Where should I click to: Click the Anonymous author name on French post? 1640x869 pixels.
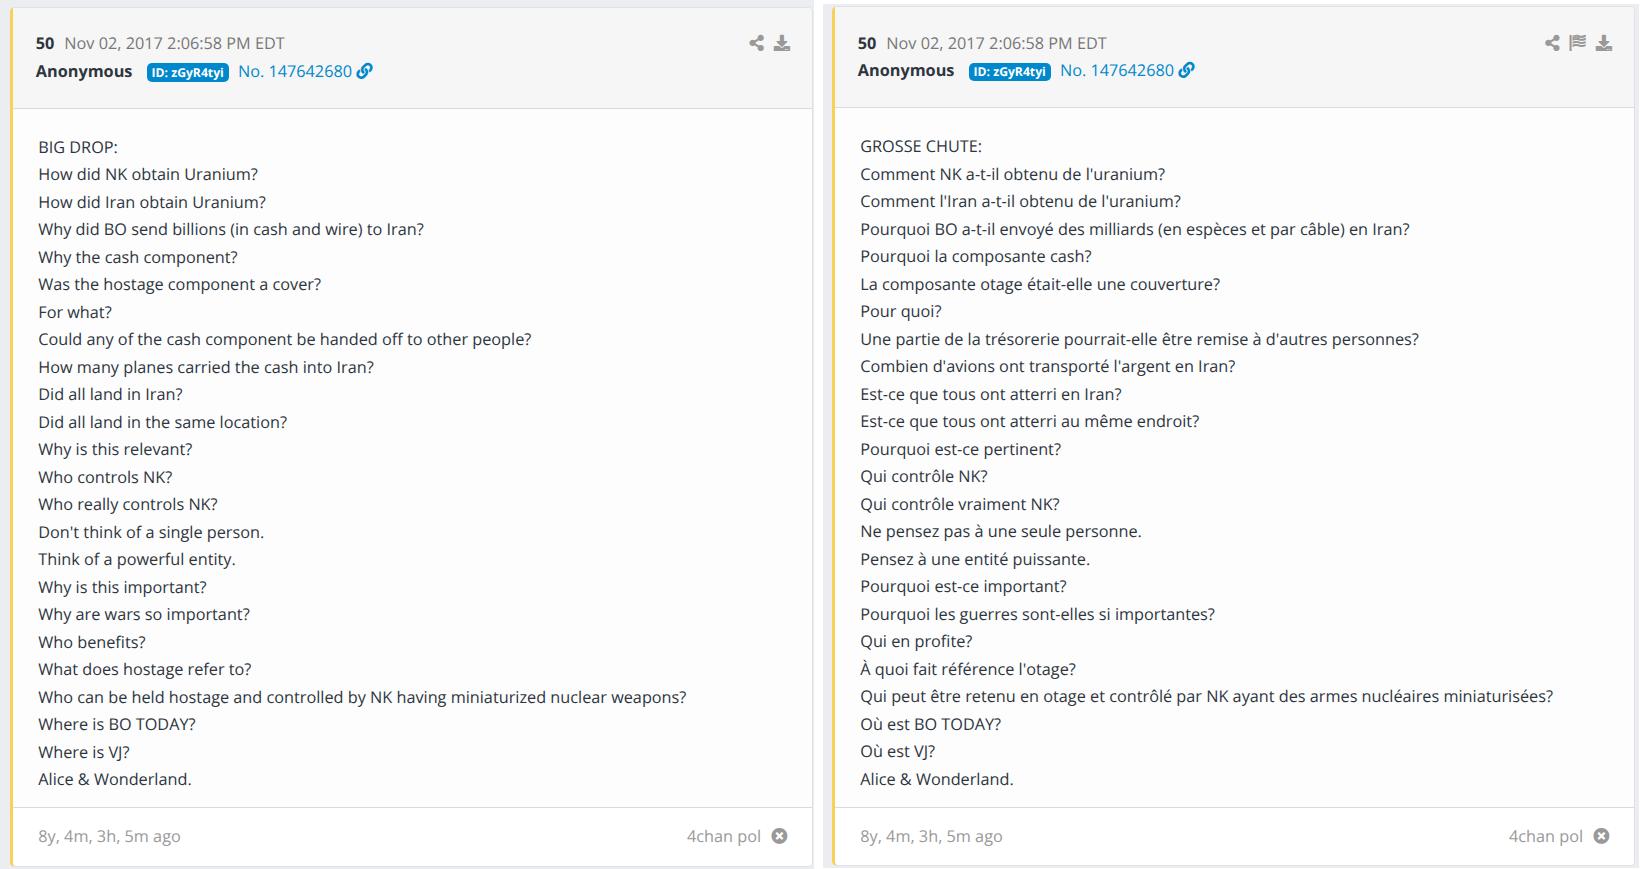(x=906, y=70)
